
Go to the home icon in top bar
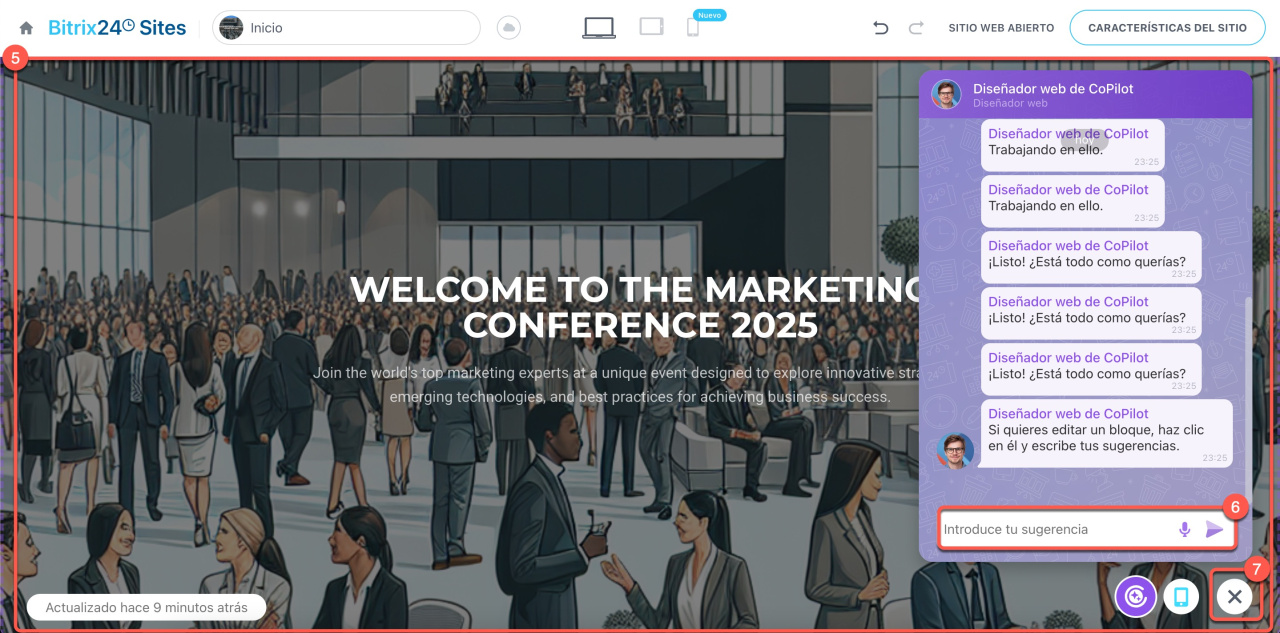point(26,28)
